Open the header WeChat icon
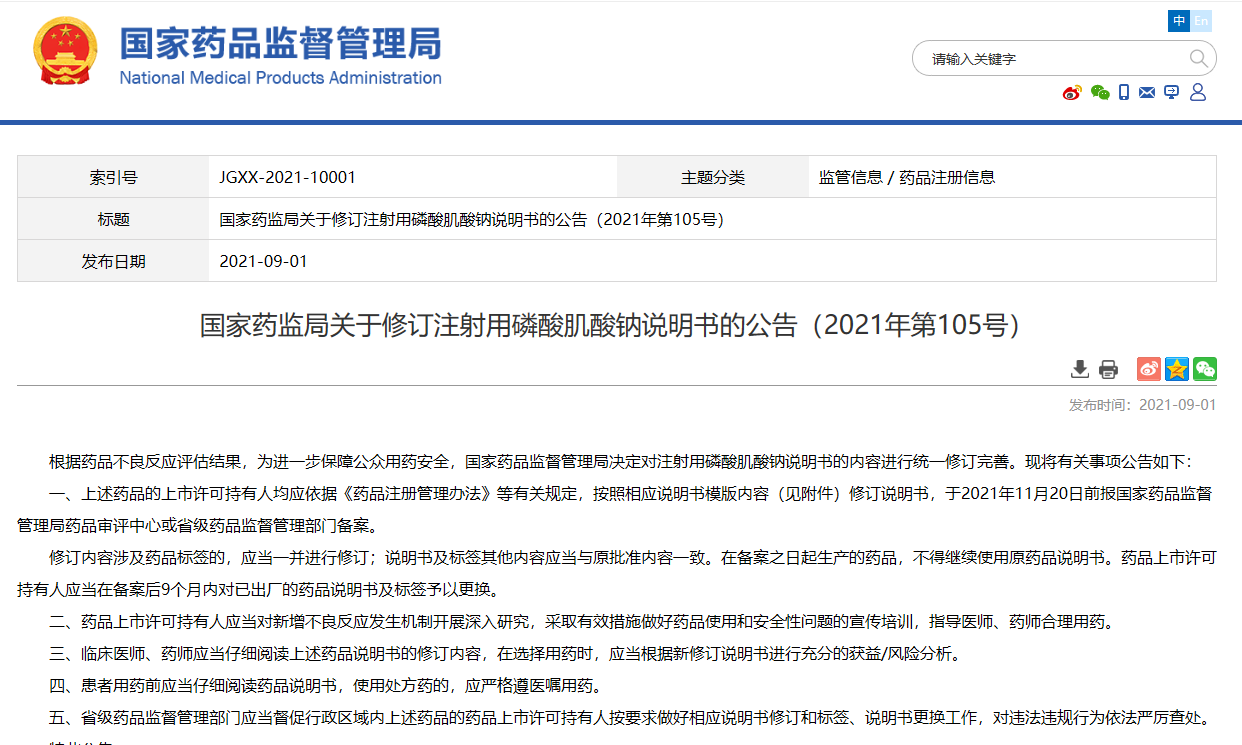This screenshot has height=745, width=1242. (x=1100, y=93)
